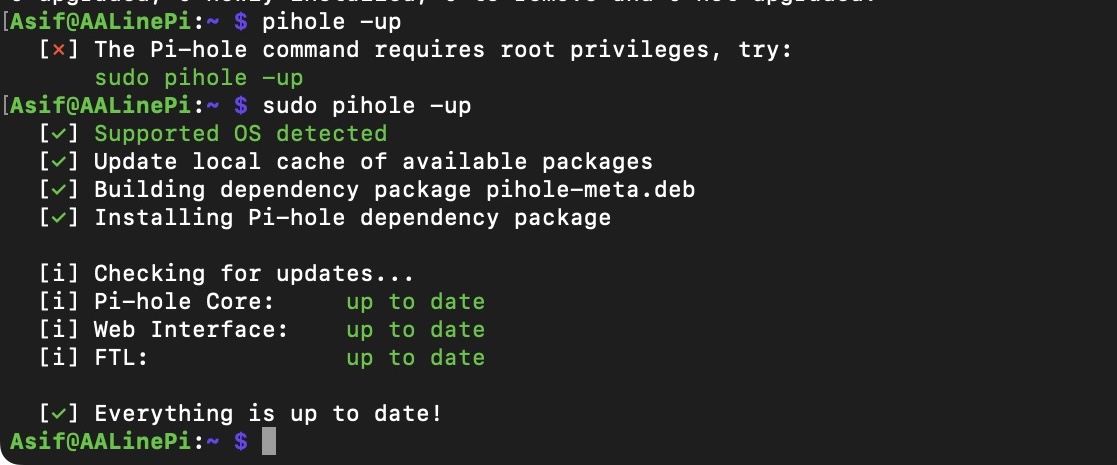The width and height of the screenshot is (1117, 465).
Task: Click info marker beside Checking for updates
Action: 59,274
